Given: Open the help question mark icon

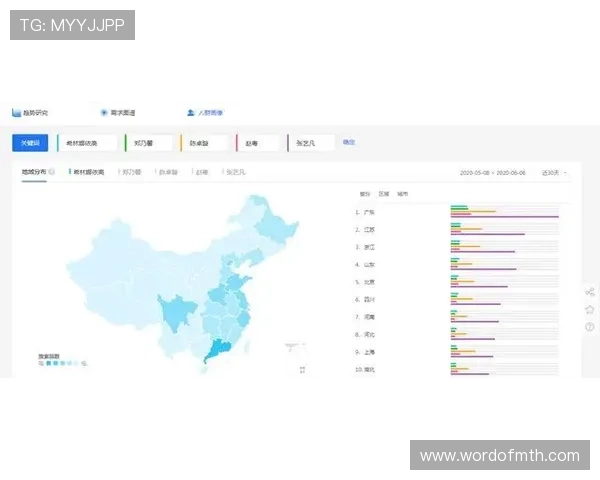Looking at the screenshot, I should coord(589,327).
